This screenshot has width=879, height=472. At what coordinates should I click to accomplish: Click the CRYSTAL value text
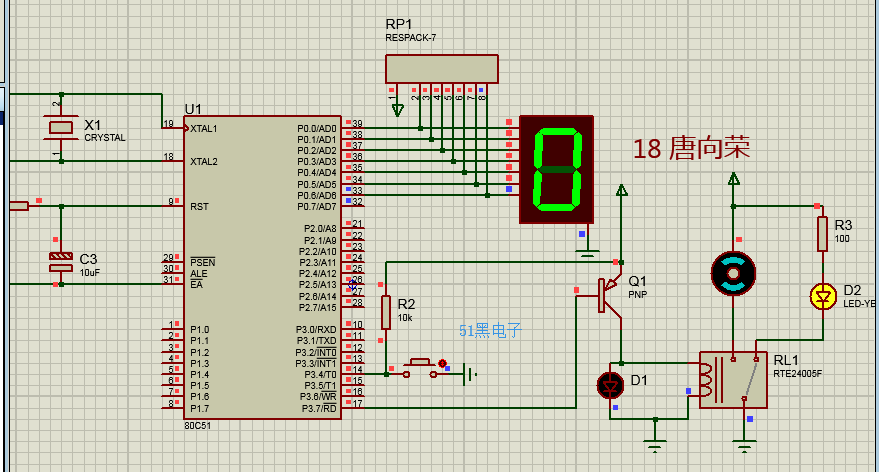point(105,137)
